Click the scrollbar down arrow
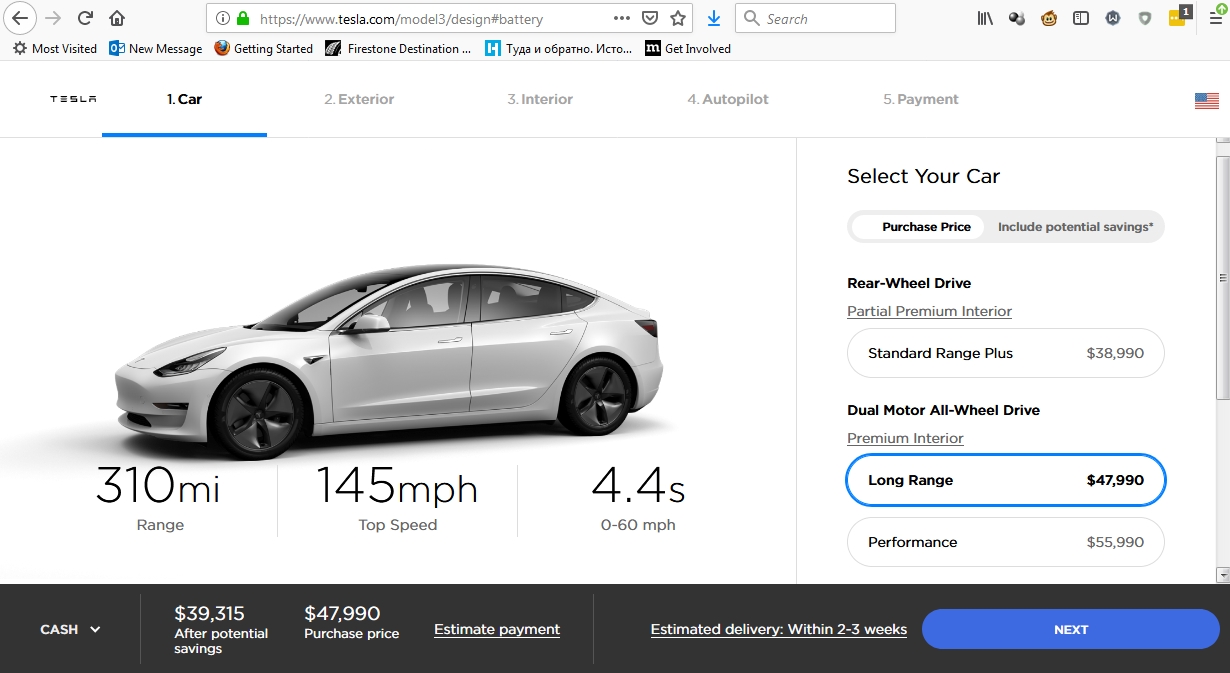Image resolution: width=1230 pixels, height=673 pixels. 1222,575
